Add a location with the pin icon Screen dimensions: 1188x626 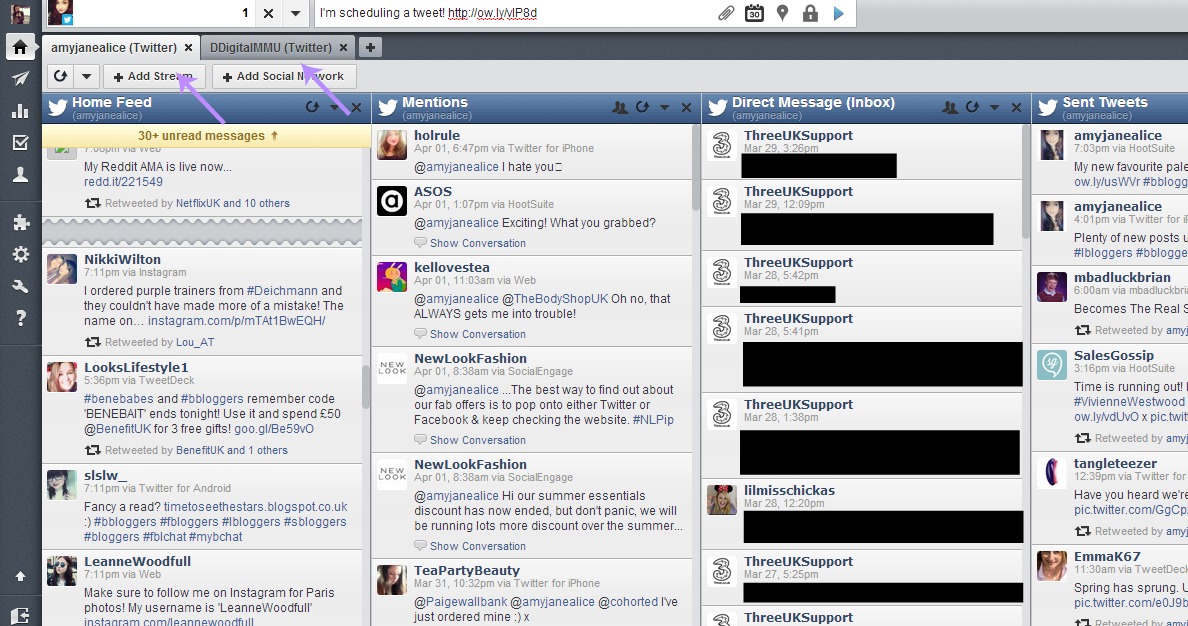pos(783,13)
